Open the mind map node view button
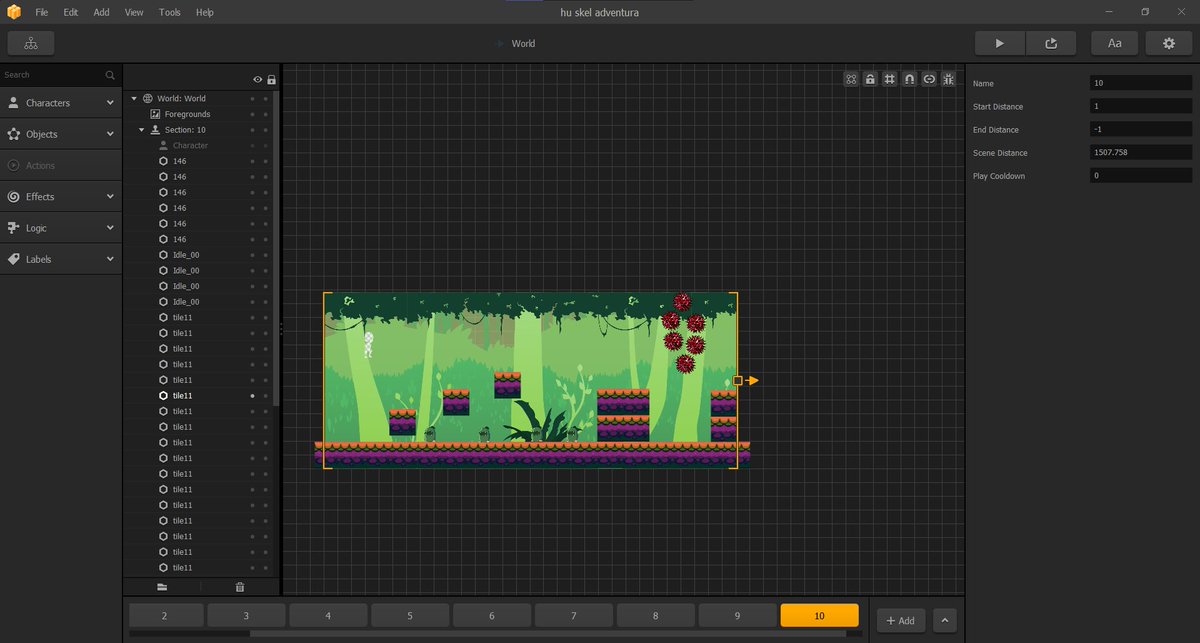This screenshot has width=1200, height=643. pos(31,43)
